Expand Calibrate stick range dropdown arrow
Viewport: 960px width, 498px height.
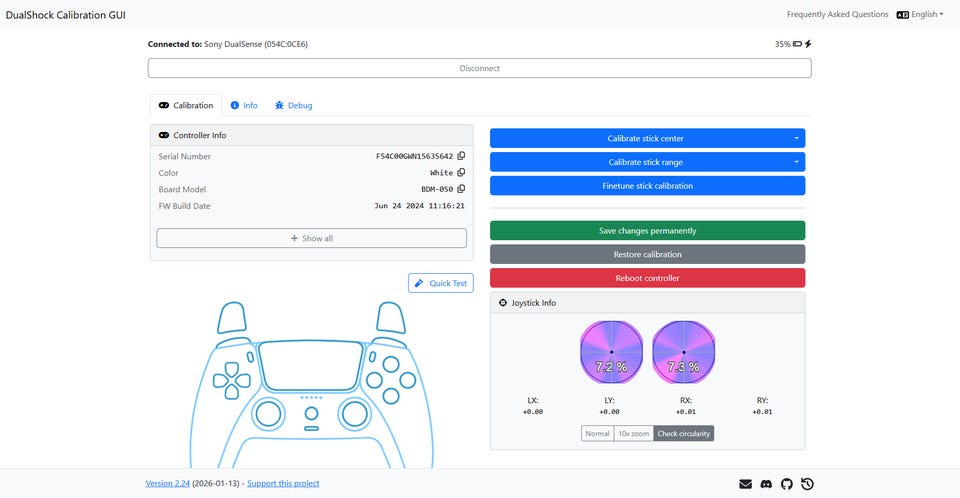(x=796, y=162)
